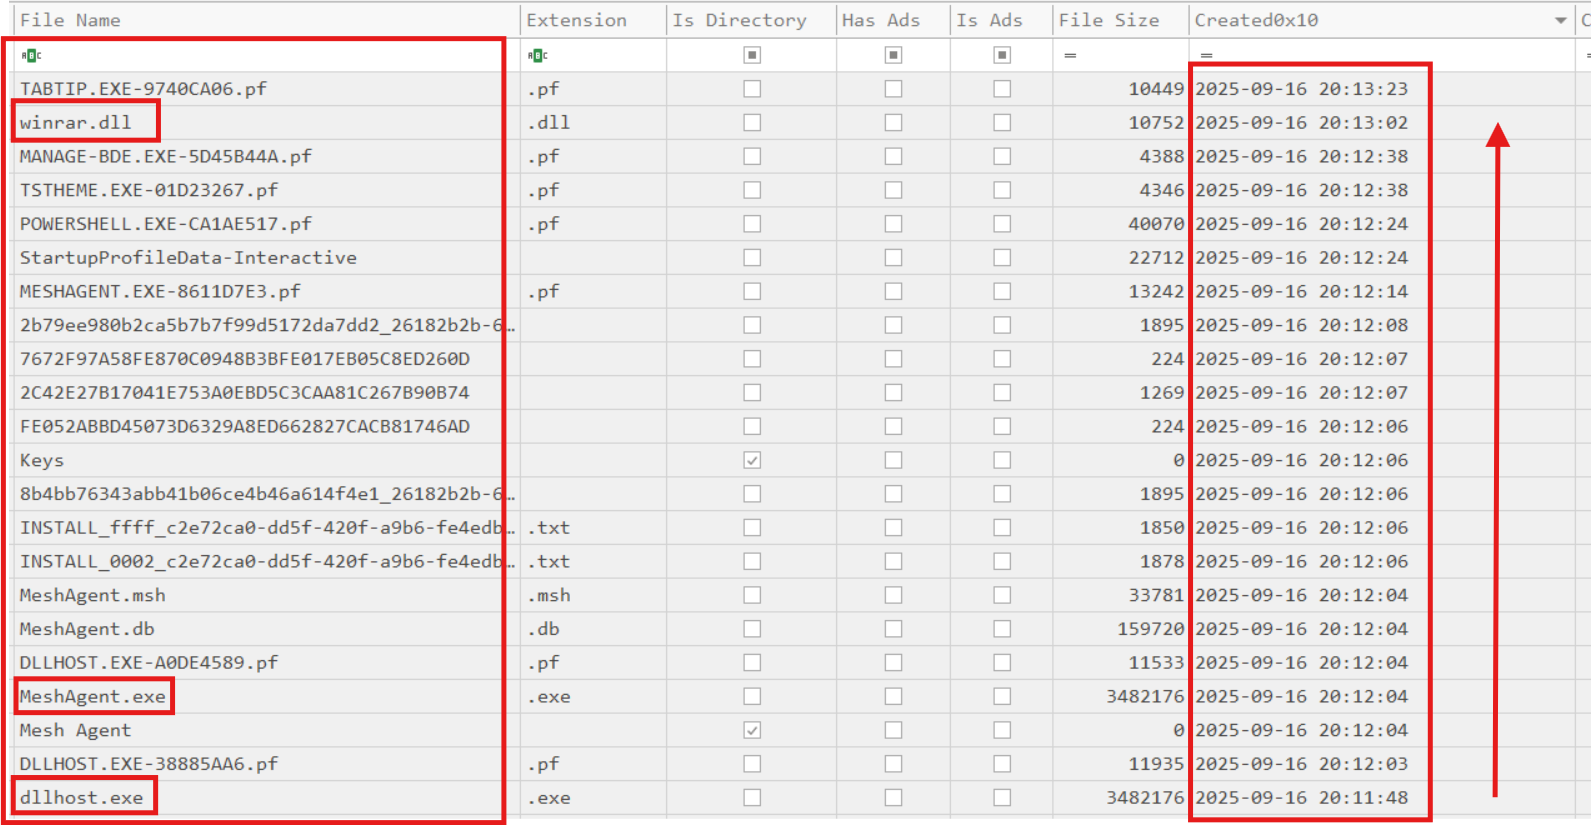The image size is (1591, 825).
Task: Toggle the Is Ads filter row checkbox
Action: click(x=1002, y=55)
